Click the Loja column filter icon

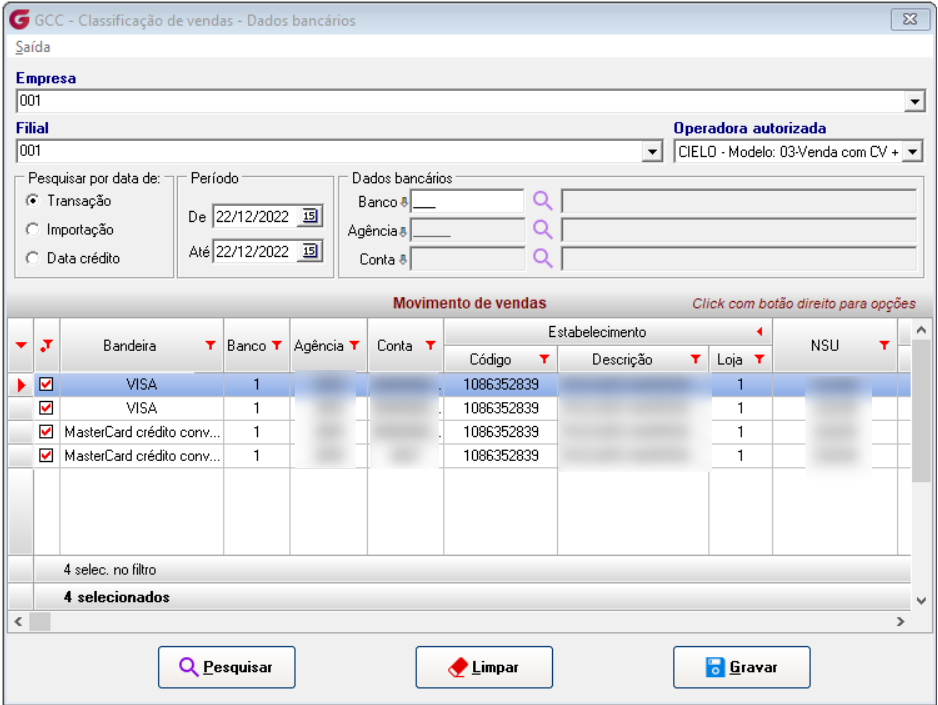(x=759, y=359)
